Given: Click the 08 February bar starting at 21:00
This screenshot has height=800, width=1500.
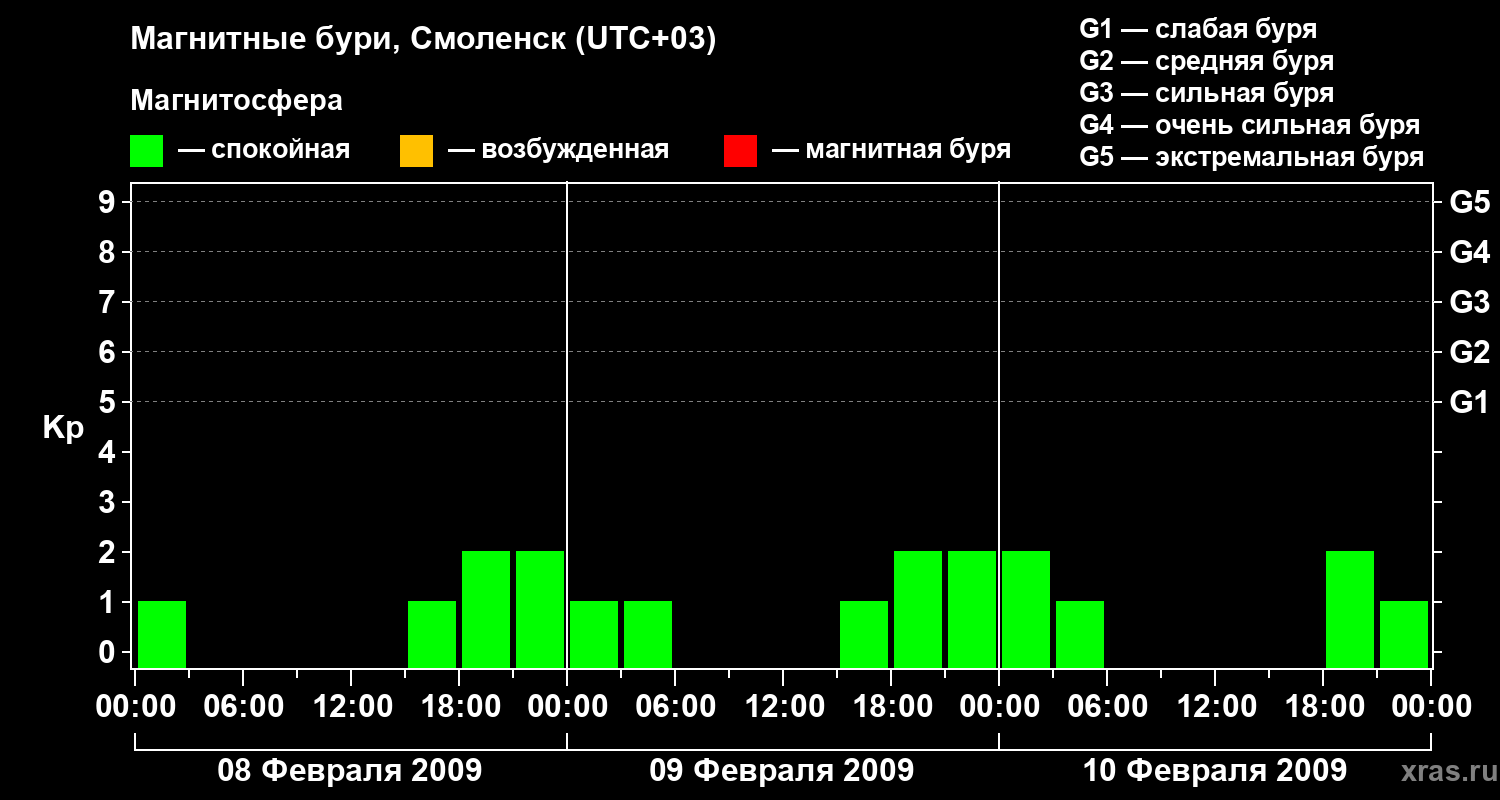Looking at the screenshot, I should [x=540, y=609].
